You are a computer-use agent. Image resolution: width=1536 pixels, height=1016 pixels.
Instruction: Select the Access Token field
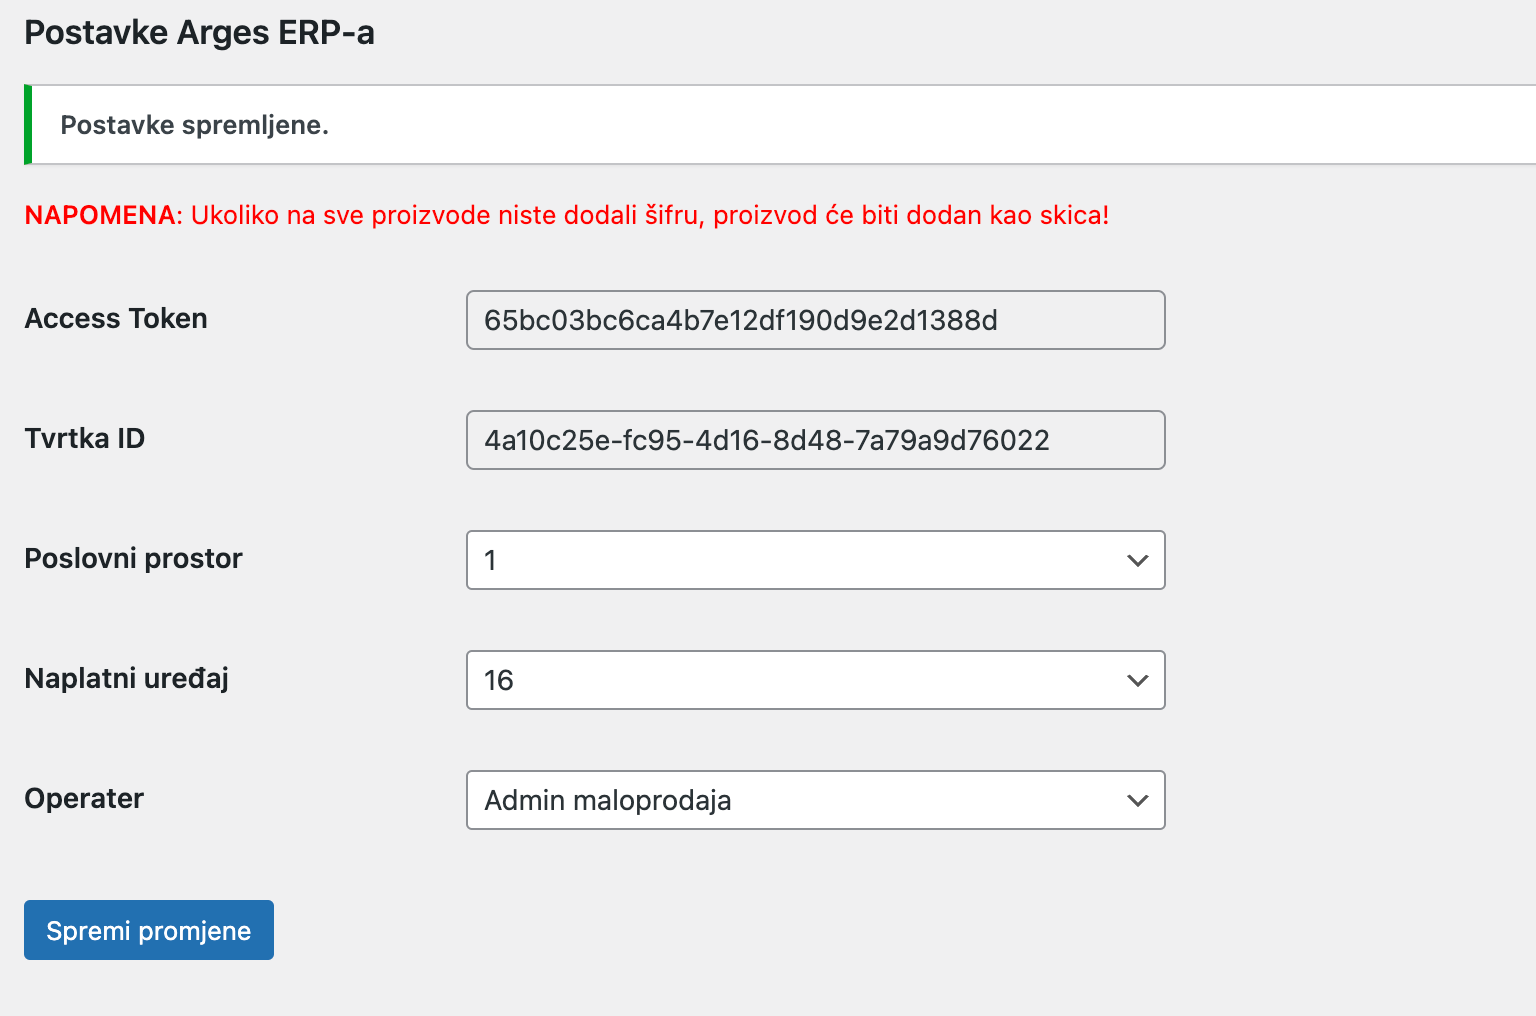[x=815, y=320]
